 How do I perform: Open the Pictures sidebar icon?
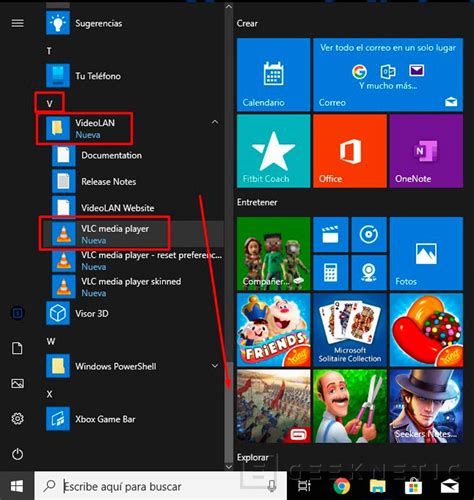pyautogui.click(x=17, y=383)
